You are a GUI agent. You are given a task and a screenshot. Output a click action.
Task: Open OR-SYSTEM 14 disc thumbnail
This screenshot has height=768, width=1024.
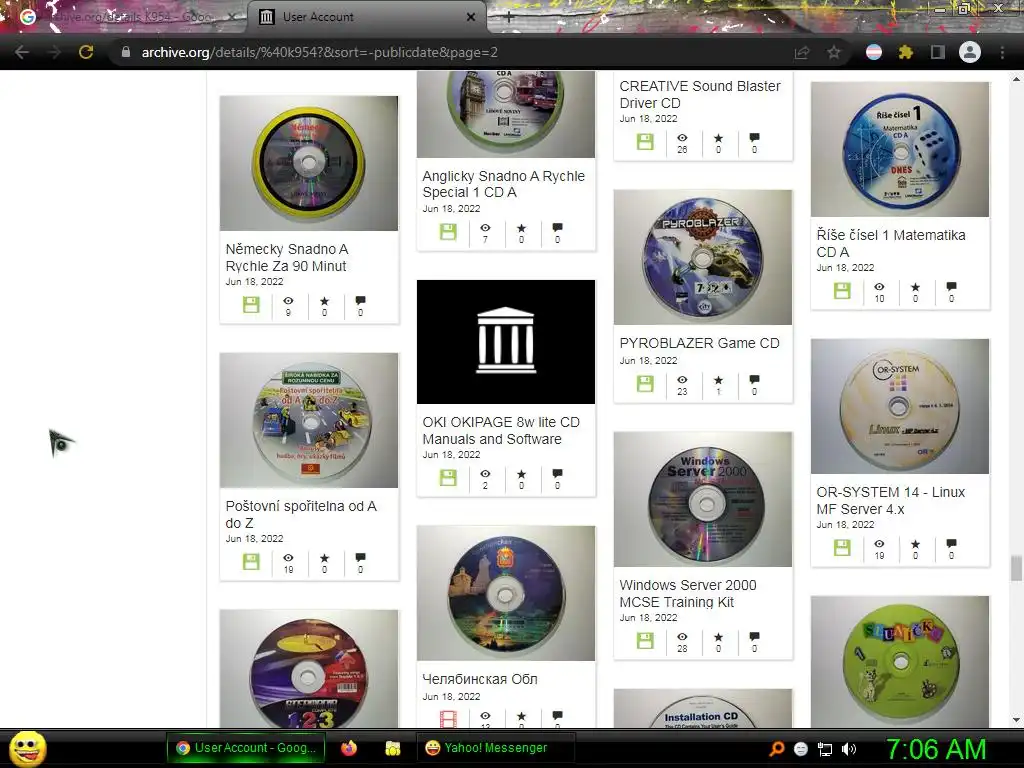tap(900, 406)
